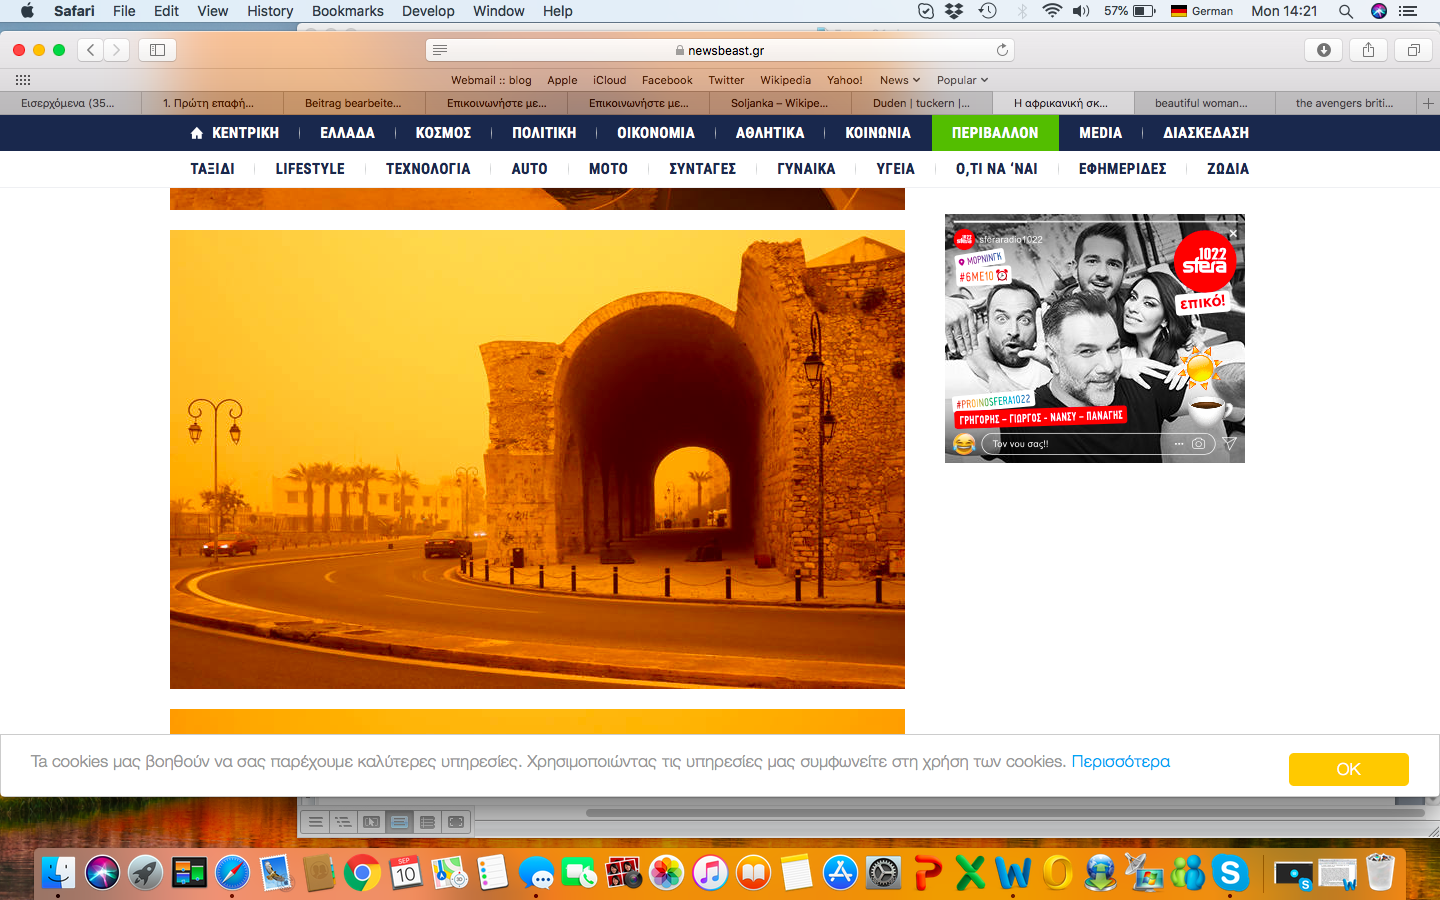The height and width of the screenshot is (900, 1440).
Task: Click the horizontal scrollbar at the bottom
Action: pyautogui.click(x=1000, y=813)
